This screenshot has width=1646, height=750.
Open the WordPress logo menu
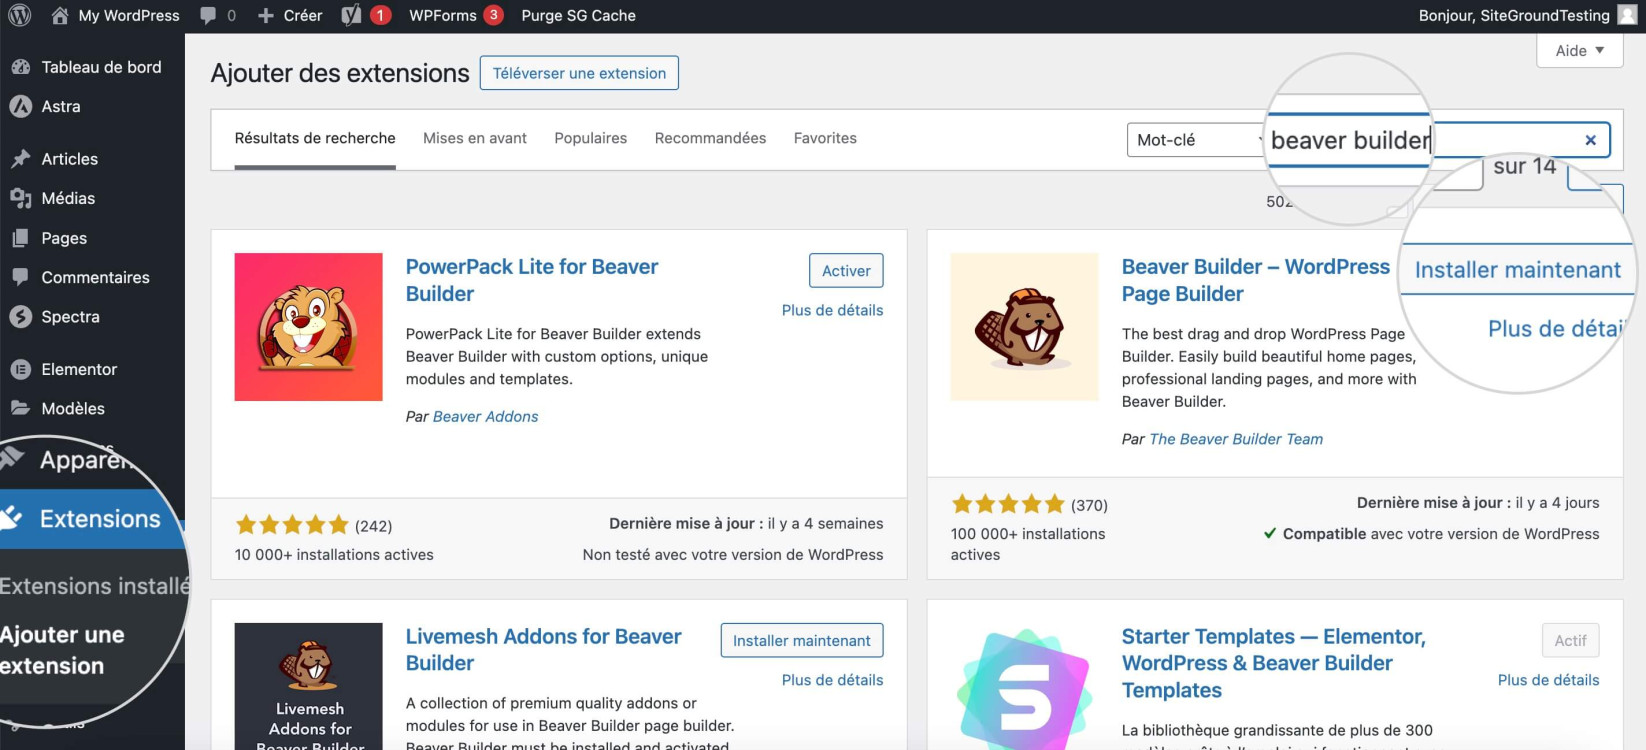click(20, 15)
